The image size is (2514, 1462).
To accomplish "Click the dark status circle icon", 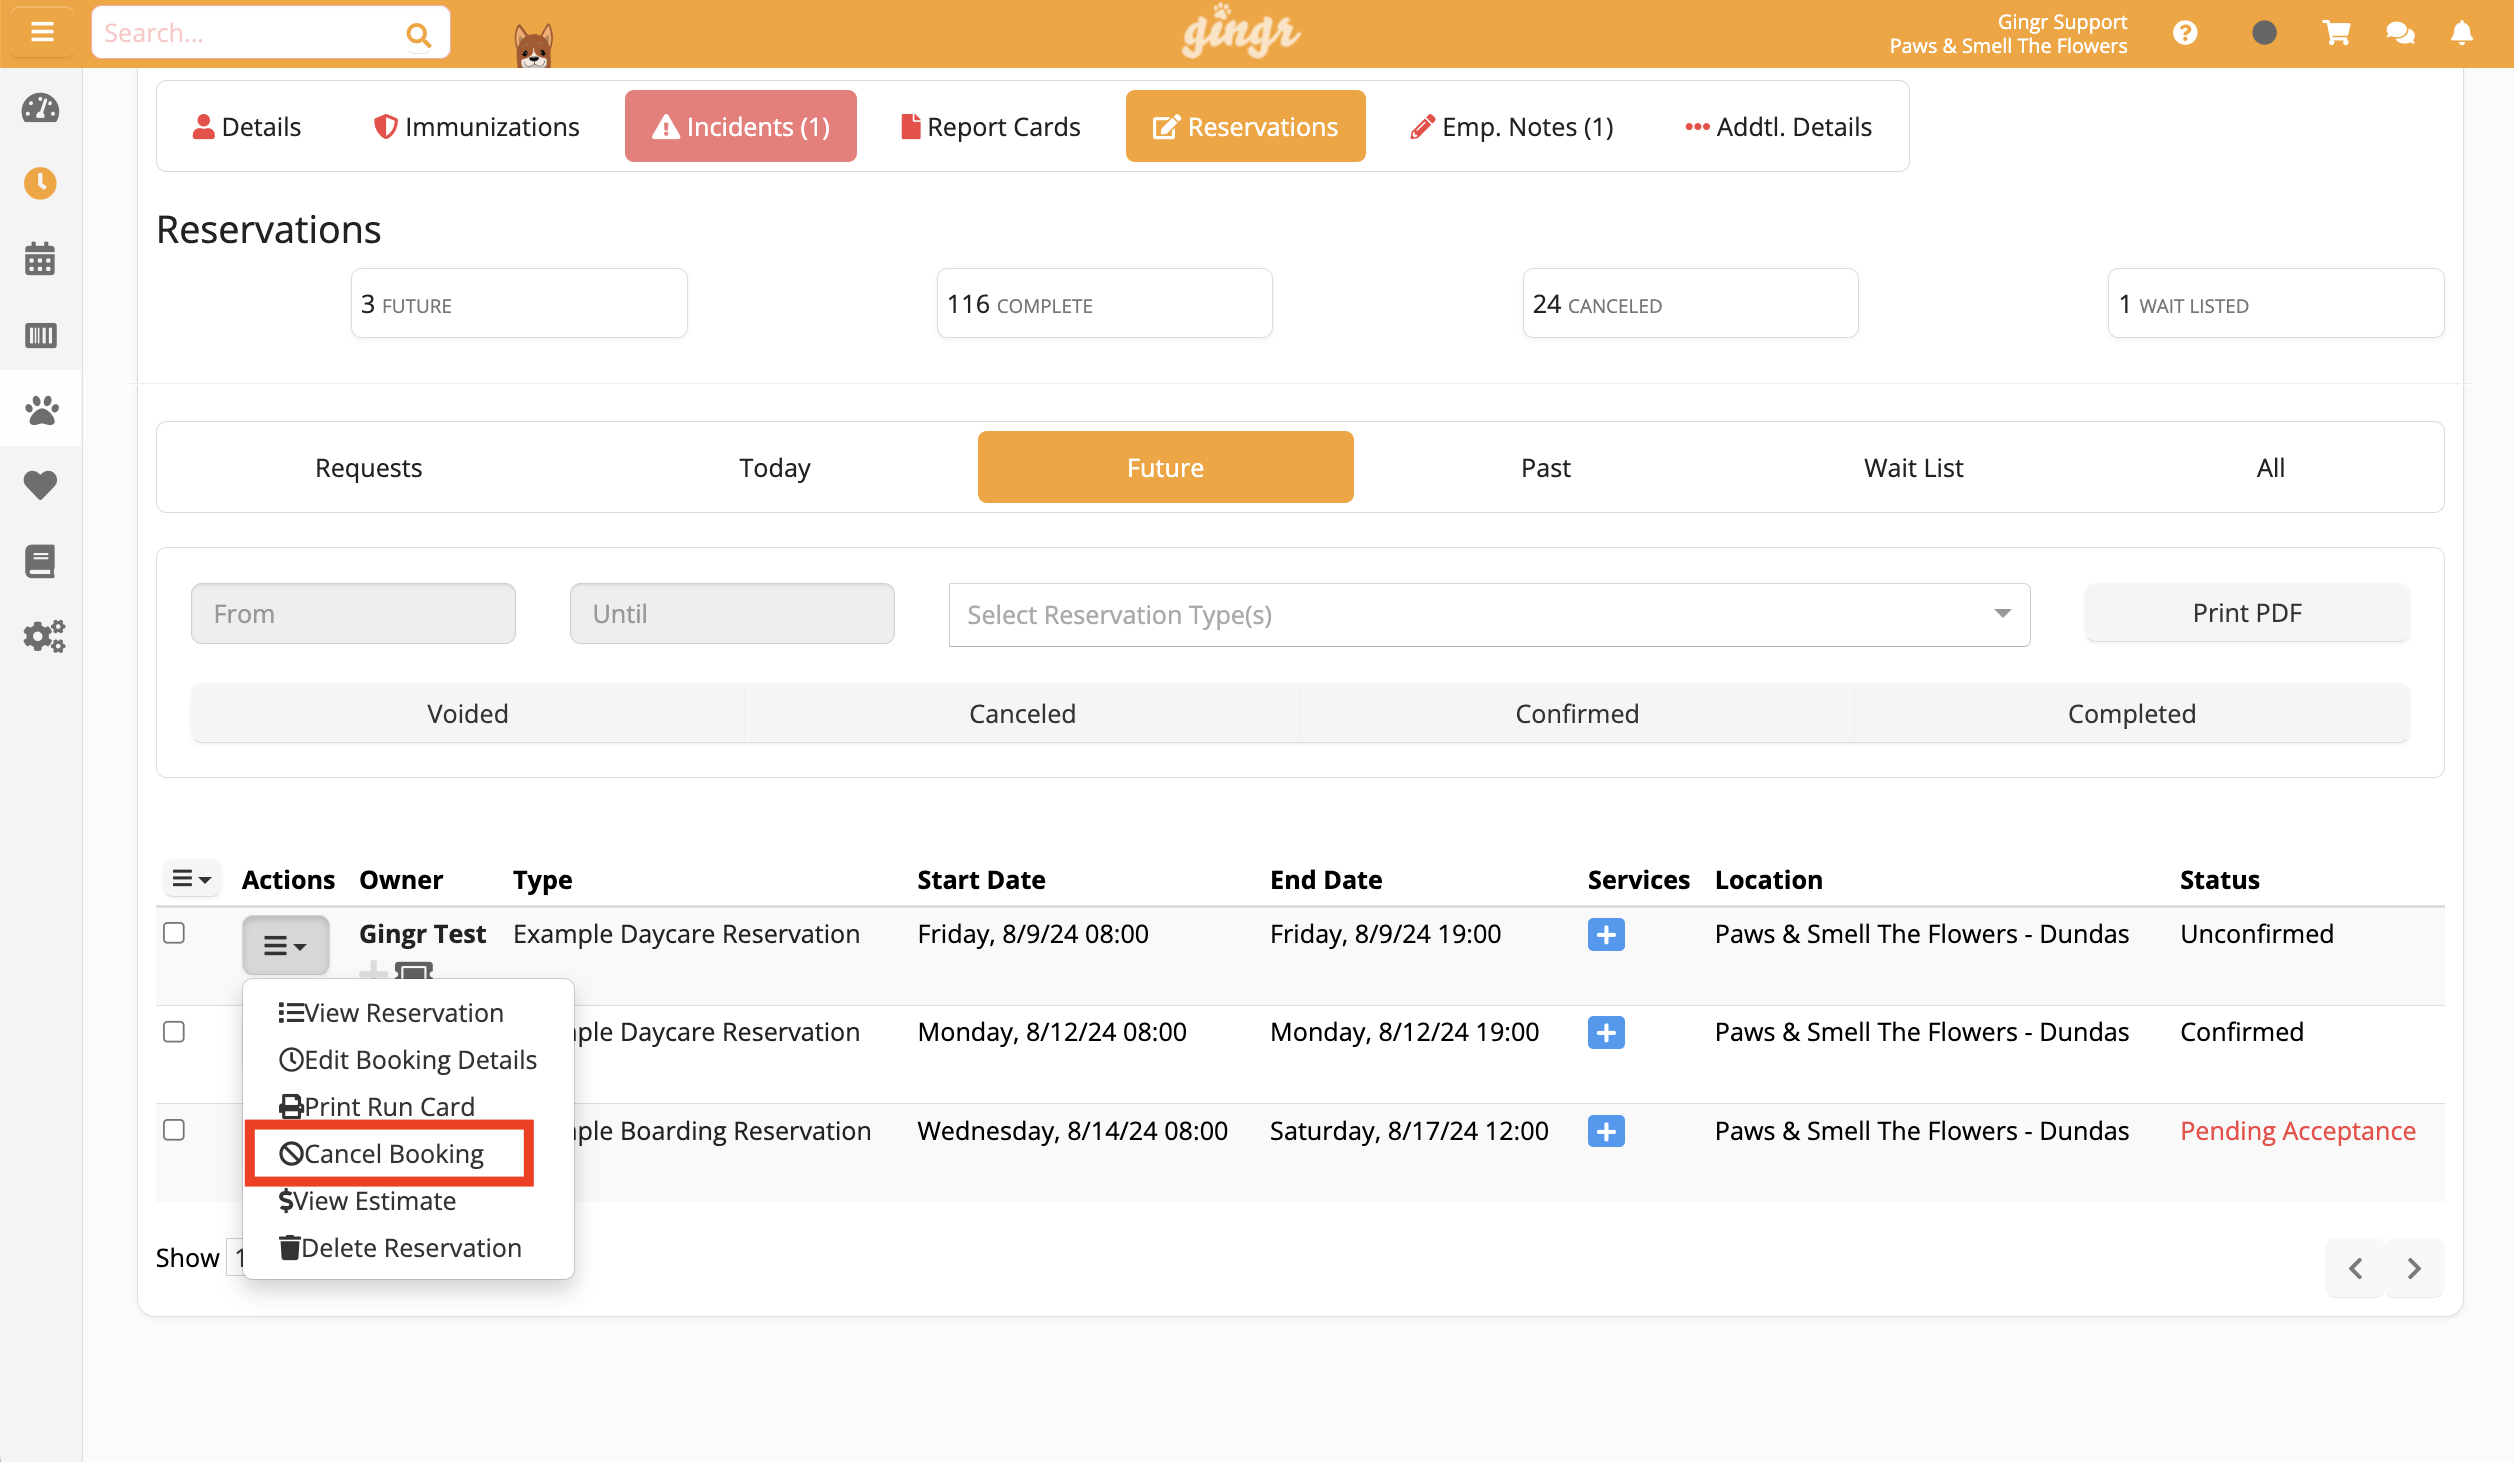I will [x=2264, y=33].
